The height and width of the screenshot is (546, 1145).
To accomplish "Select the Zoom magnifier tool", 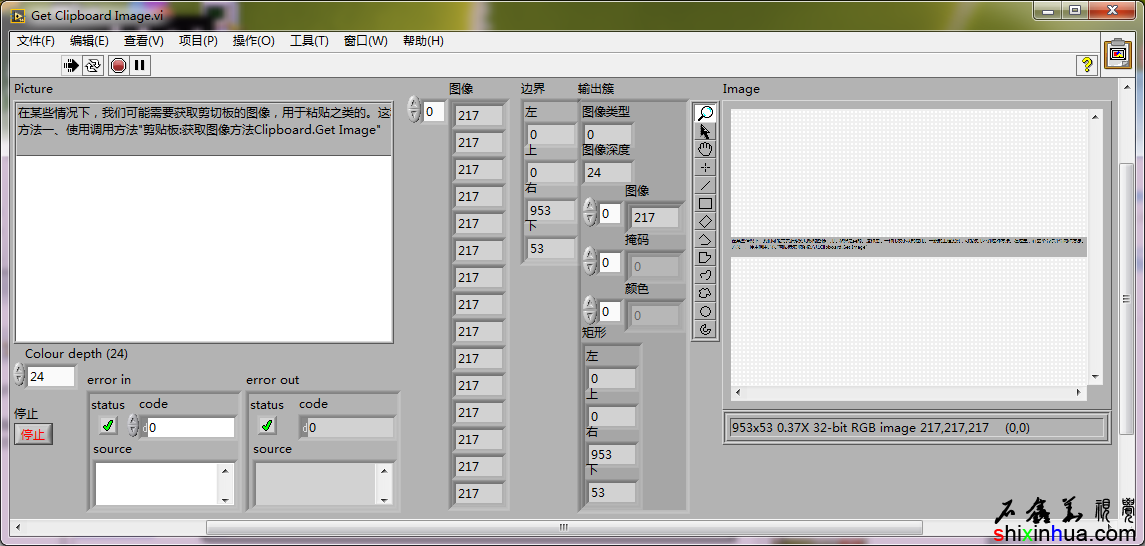I will coord(705,113).
